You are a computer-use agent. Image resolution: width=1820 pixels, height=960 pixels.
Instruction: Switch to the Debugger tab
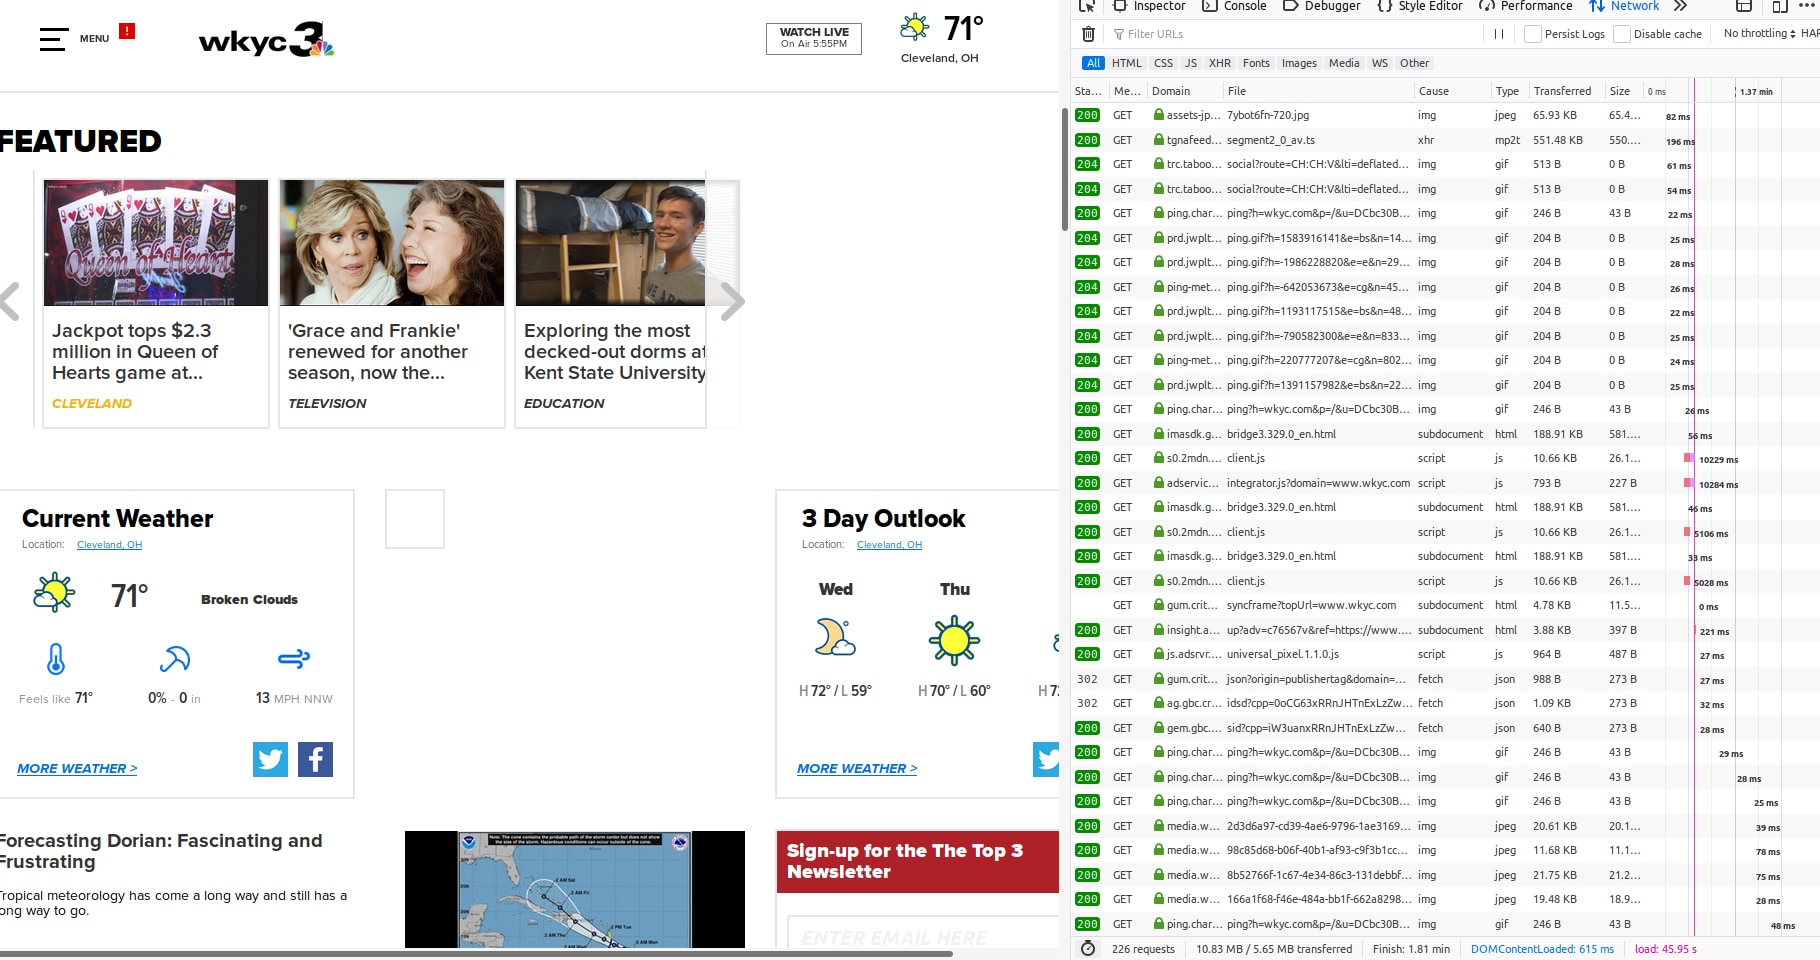point(1321,6)
